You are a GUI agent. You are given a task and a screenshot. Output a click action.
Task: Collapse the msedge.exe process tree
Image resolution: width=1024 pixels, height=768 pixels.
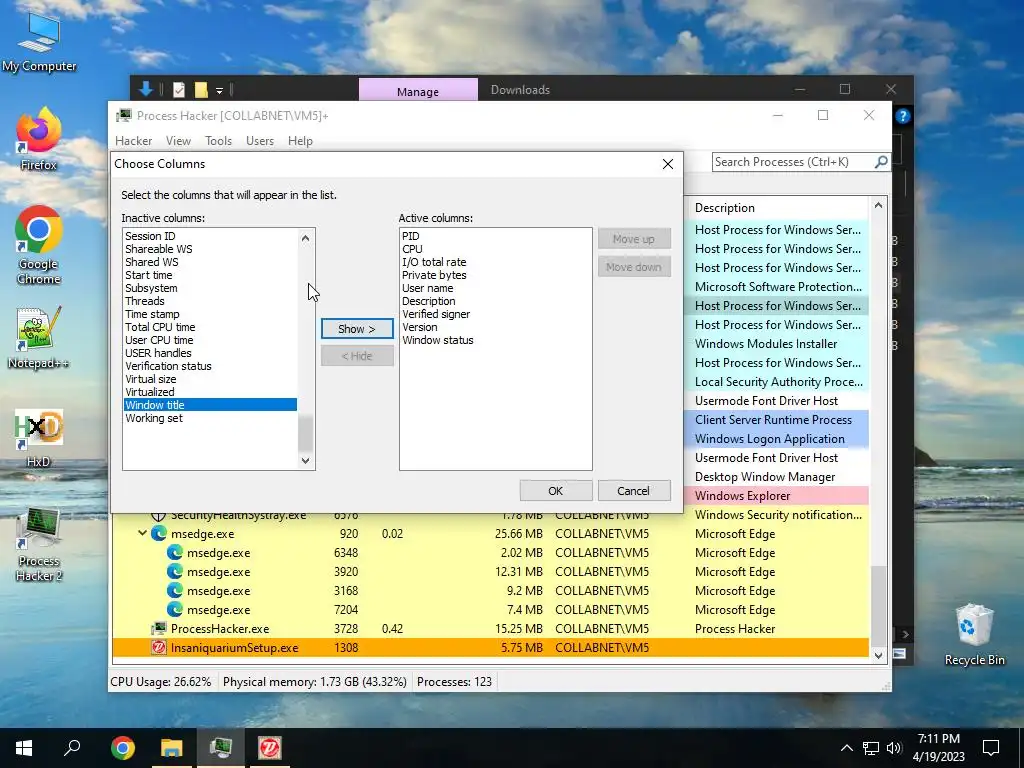pos(142,534)
